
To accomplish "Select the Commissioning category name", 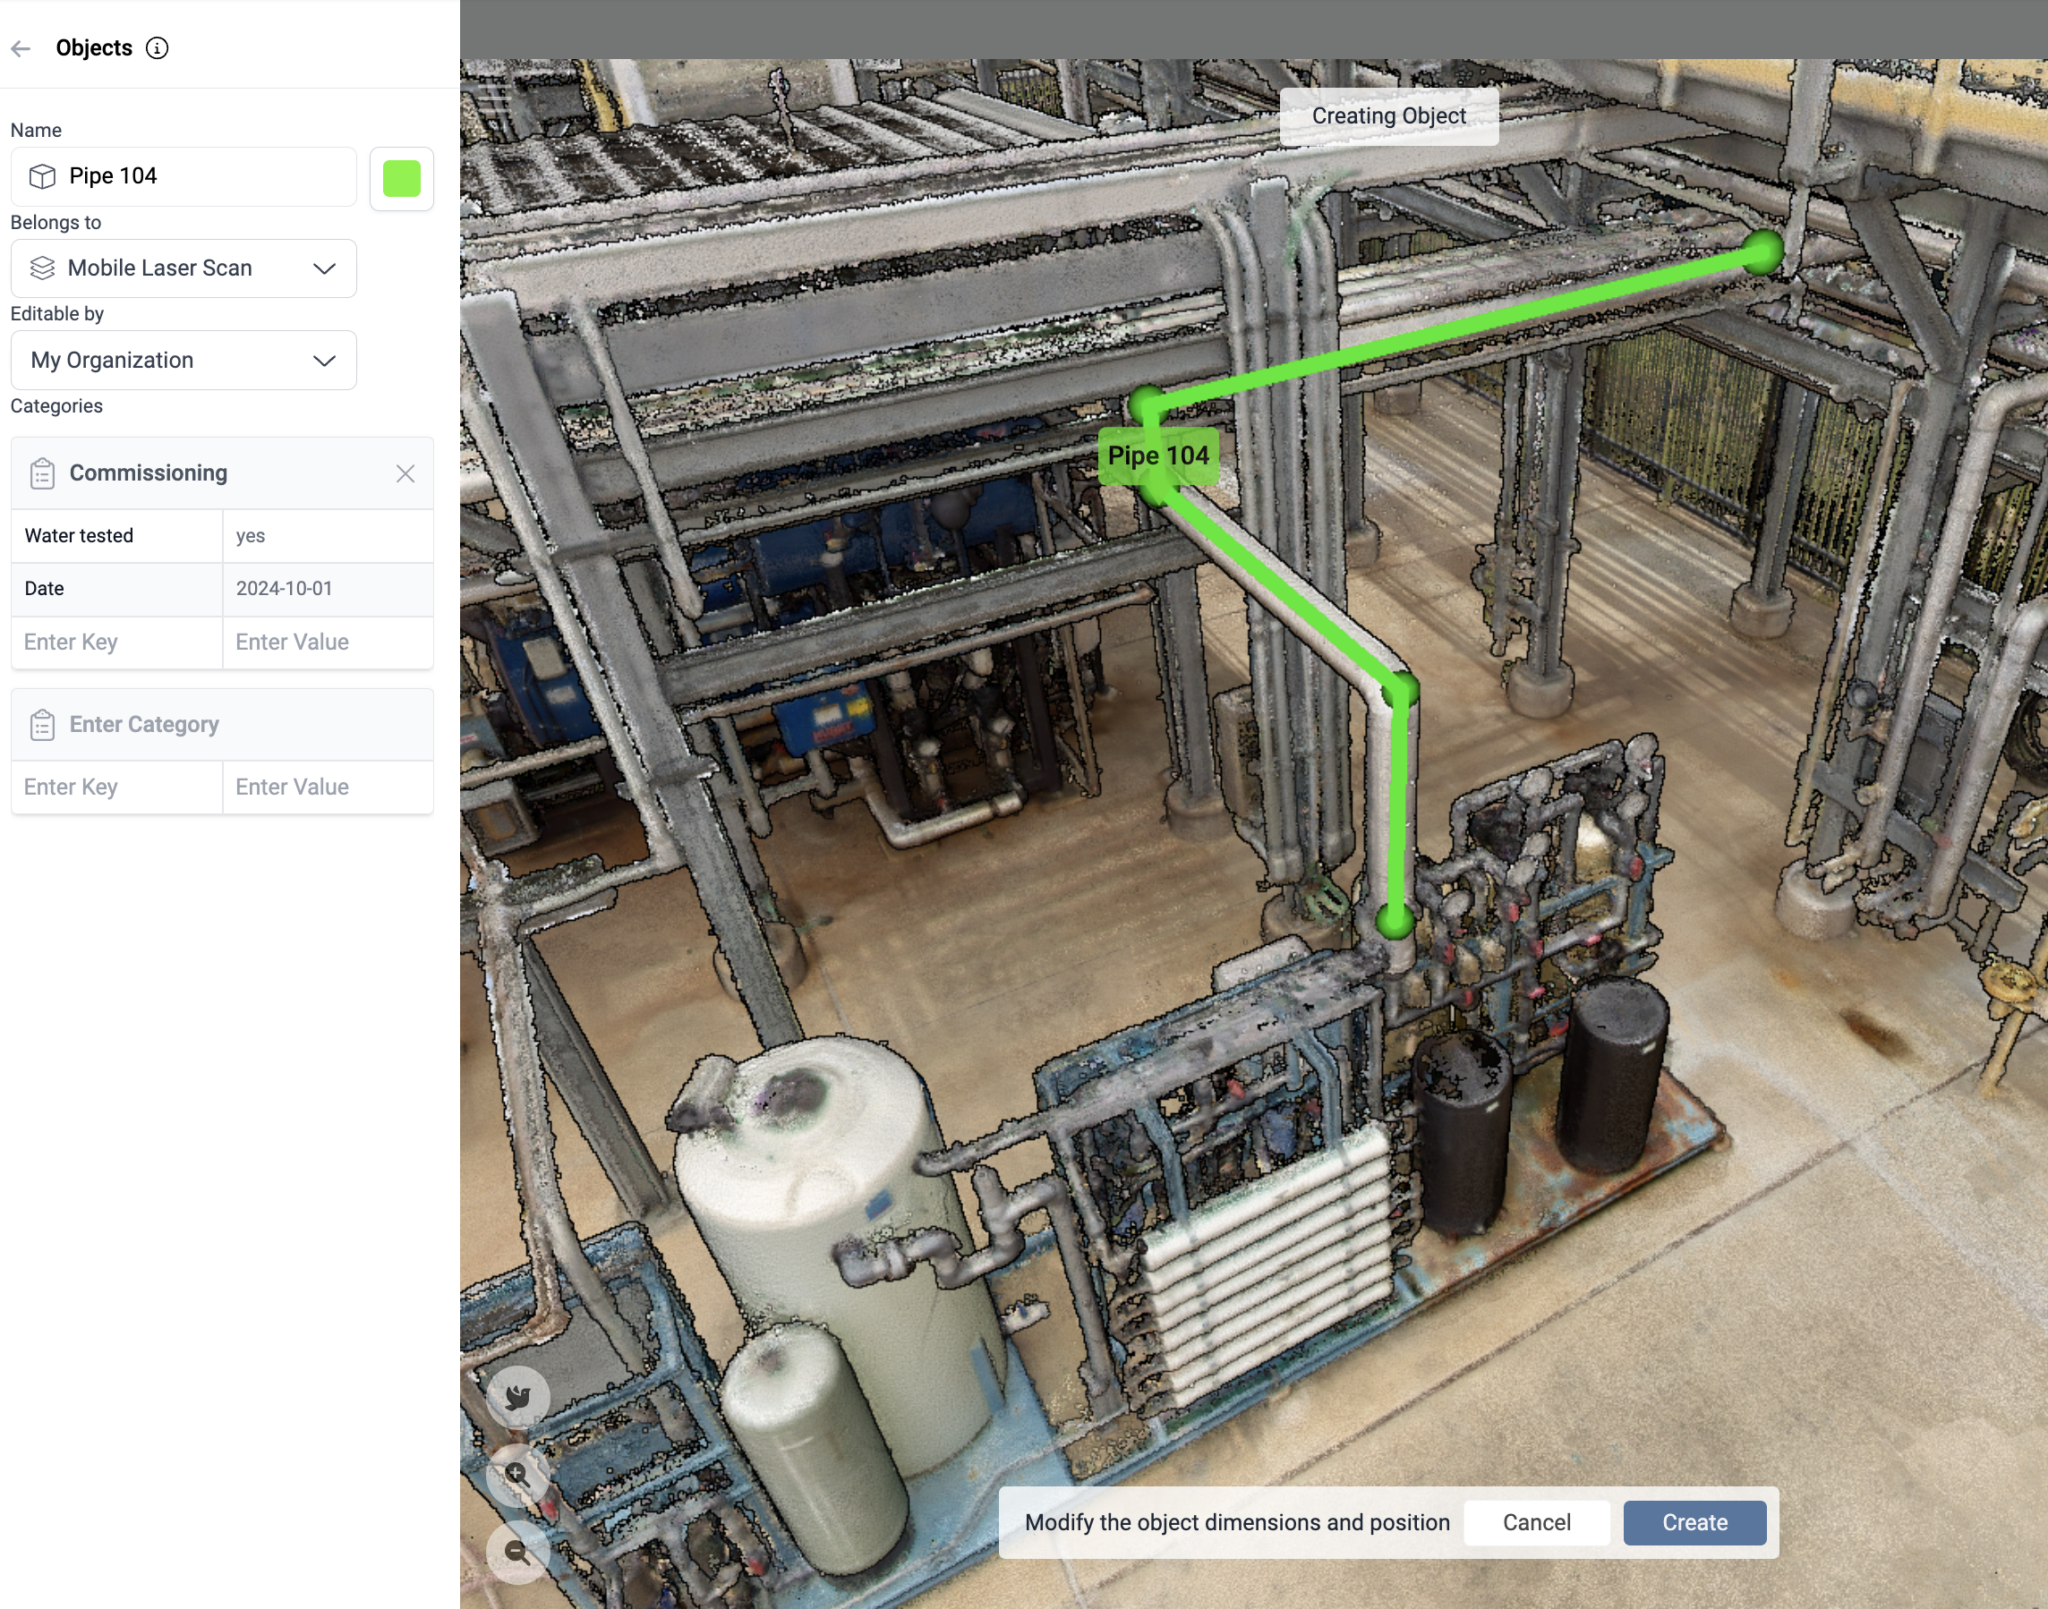I will pyautogui.click(x=148, y=473).
